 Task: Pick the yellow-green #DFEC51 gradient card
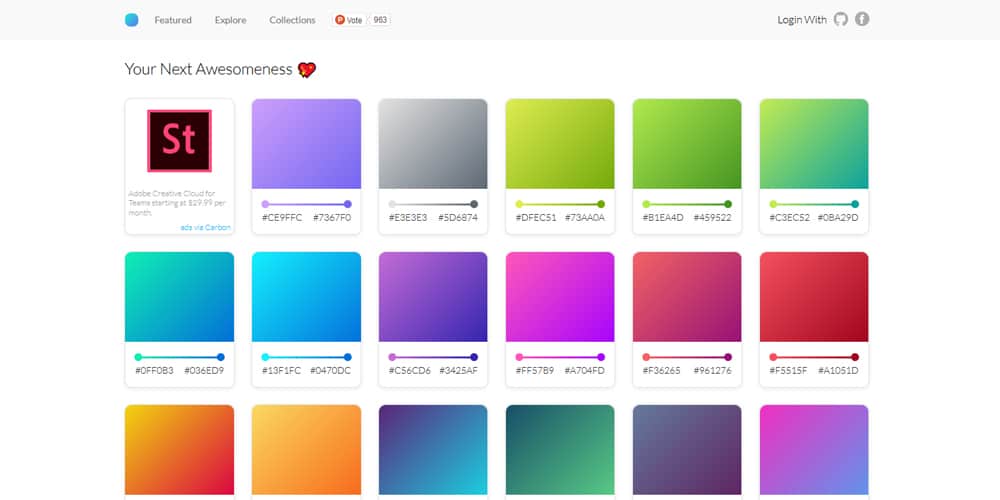[560, 143]
